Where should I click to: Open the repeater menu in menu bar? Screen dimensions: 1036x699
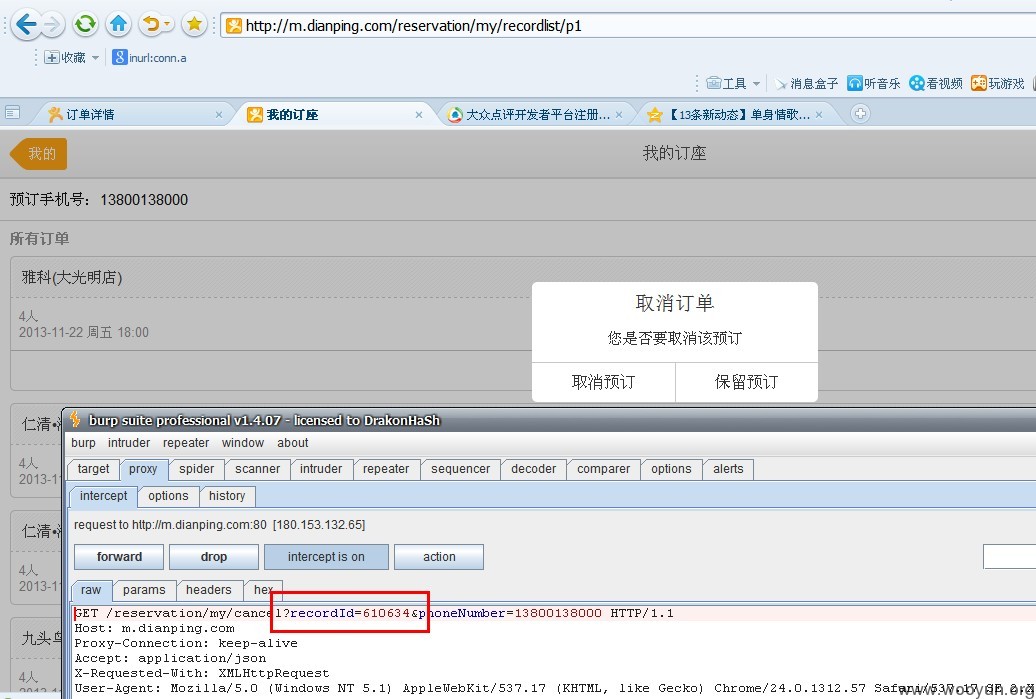(x=186, y=443)
